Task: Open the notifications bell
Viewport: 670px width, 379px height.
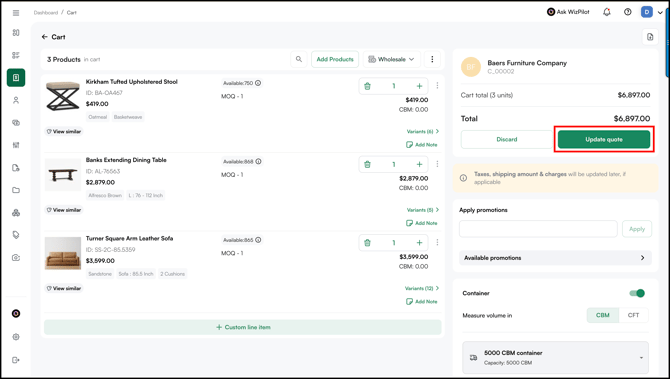Action: 606,12
